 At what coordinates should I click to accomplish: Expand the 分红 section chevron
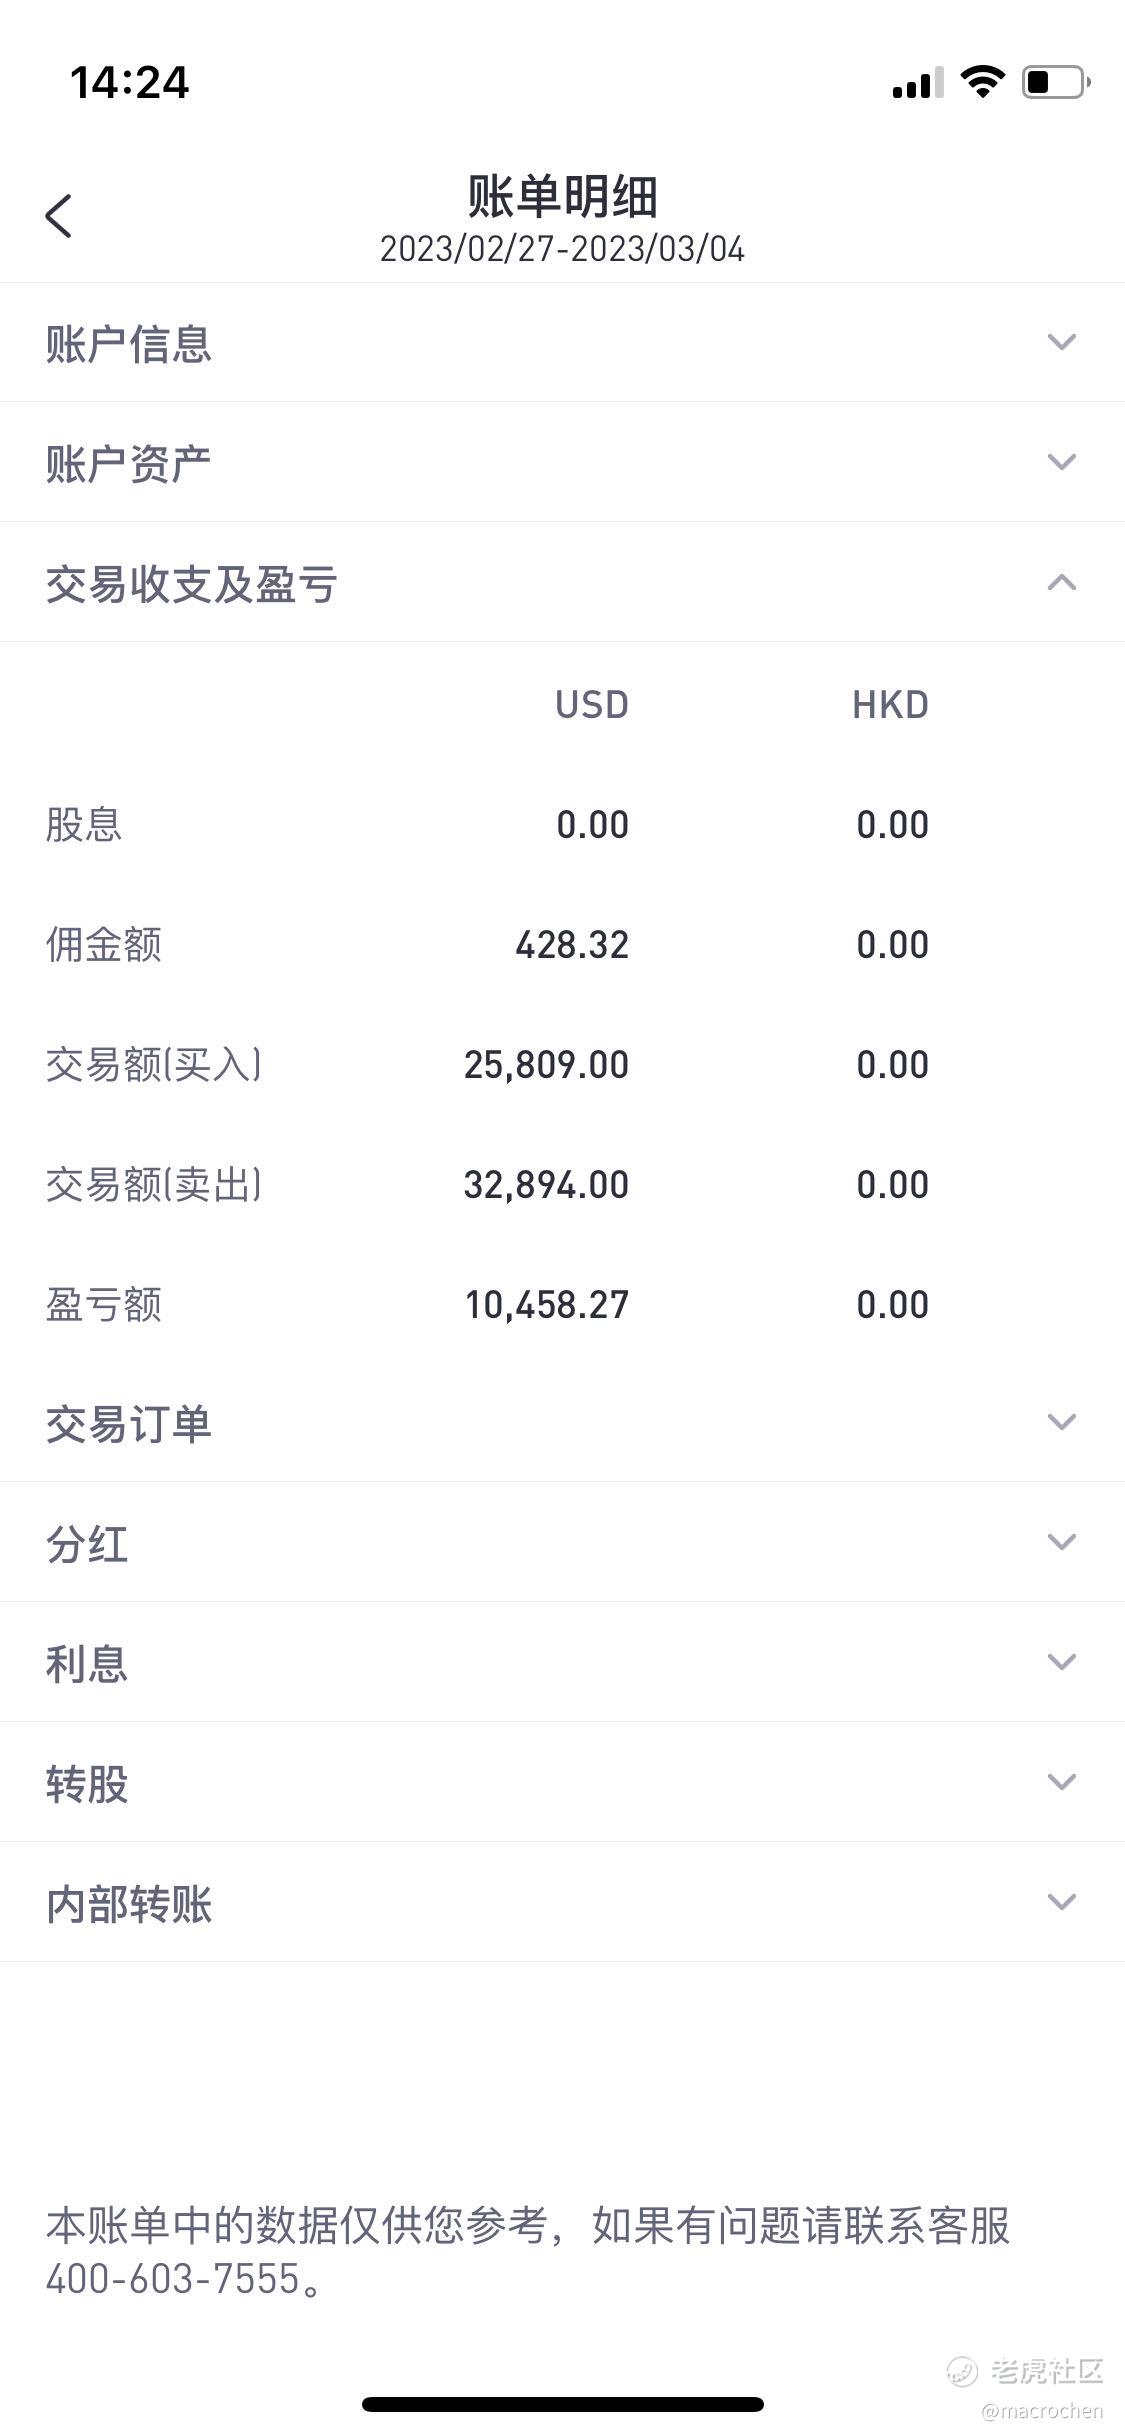click(x=1061, y=1542)
